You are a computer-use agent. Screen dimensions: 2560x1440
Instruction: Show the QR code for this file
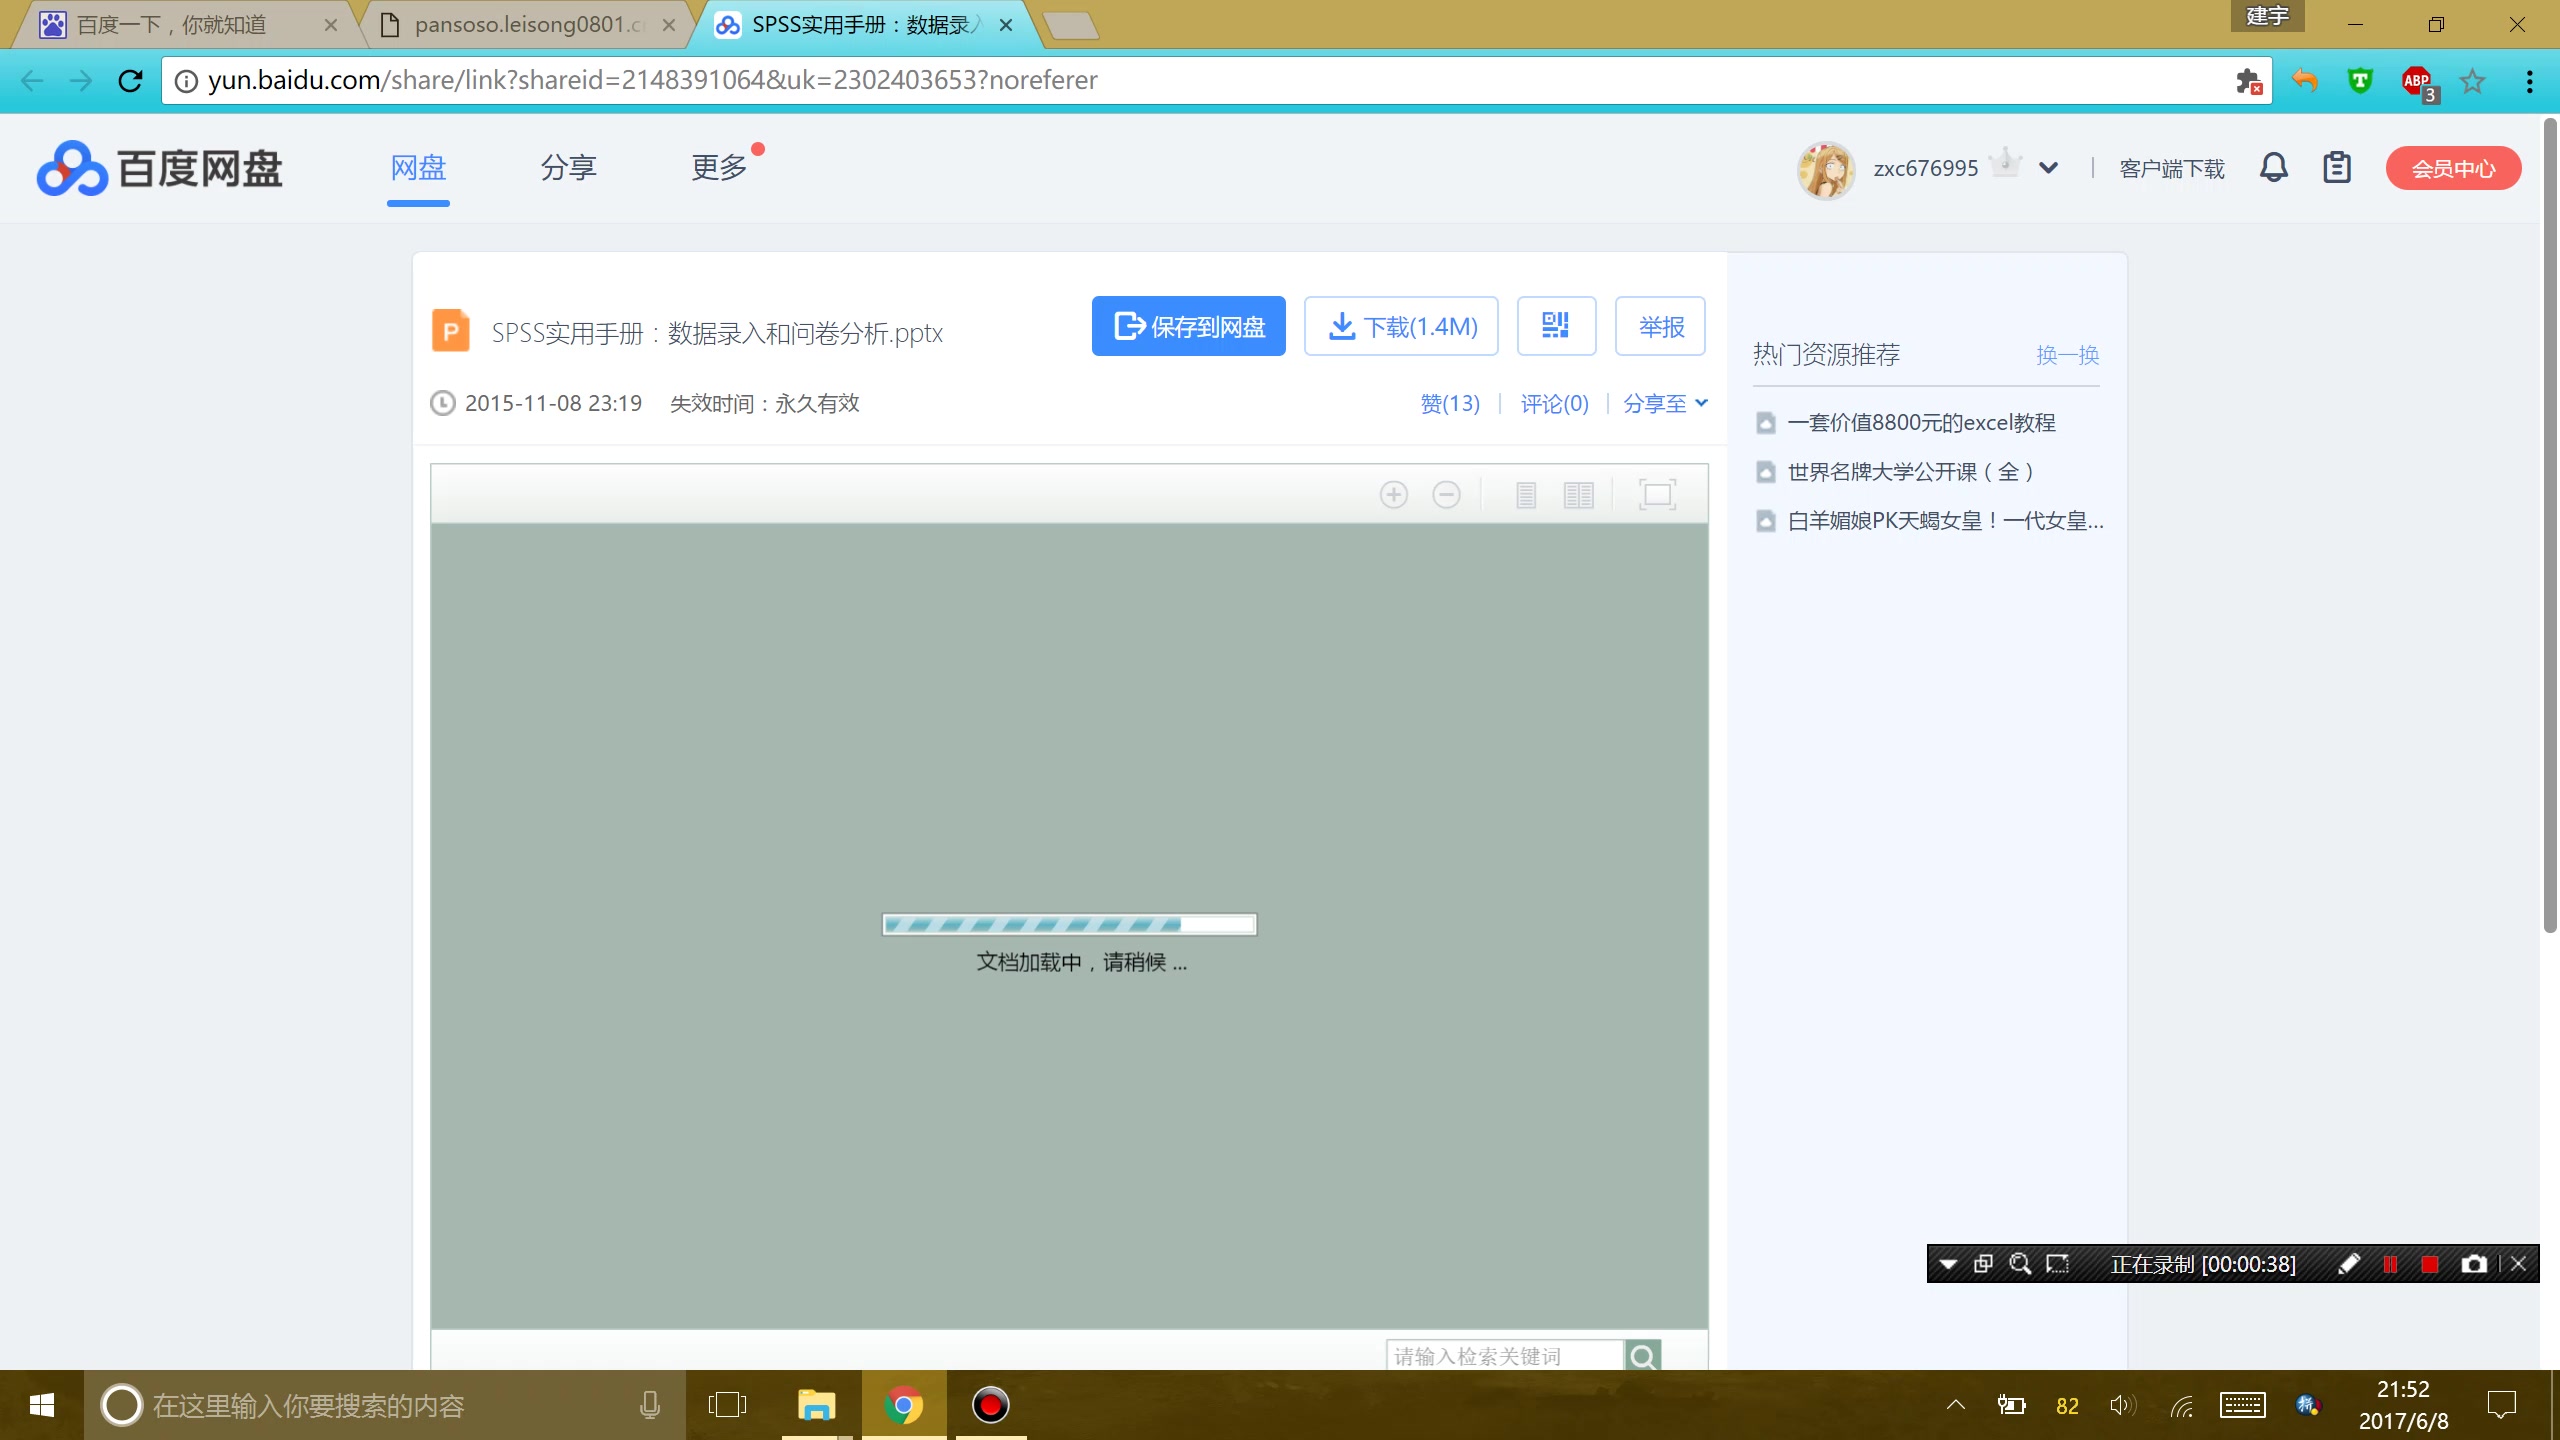(1556, 326)
